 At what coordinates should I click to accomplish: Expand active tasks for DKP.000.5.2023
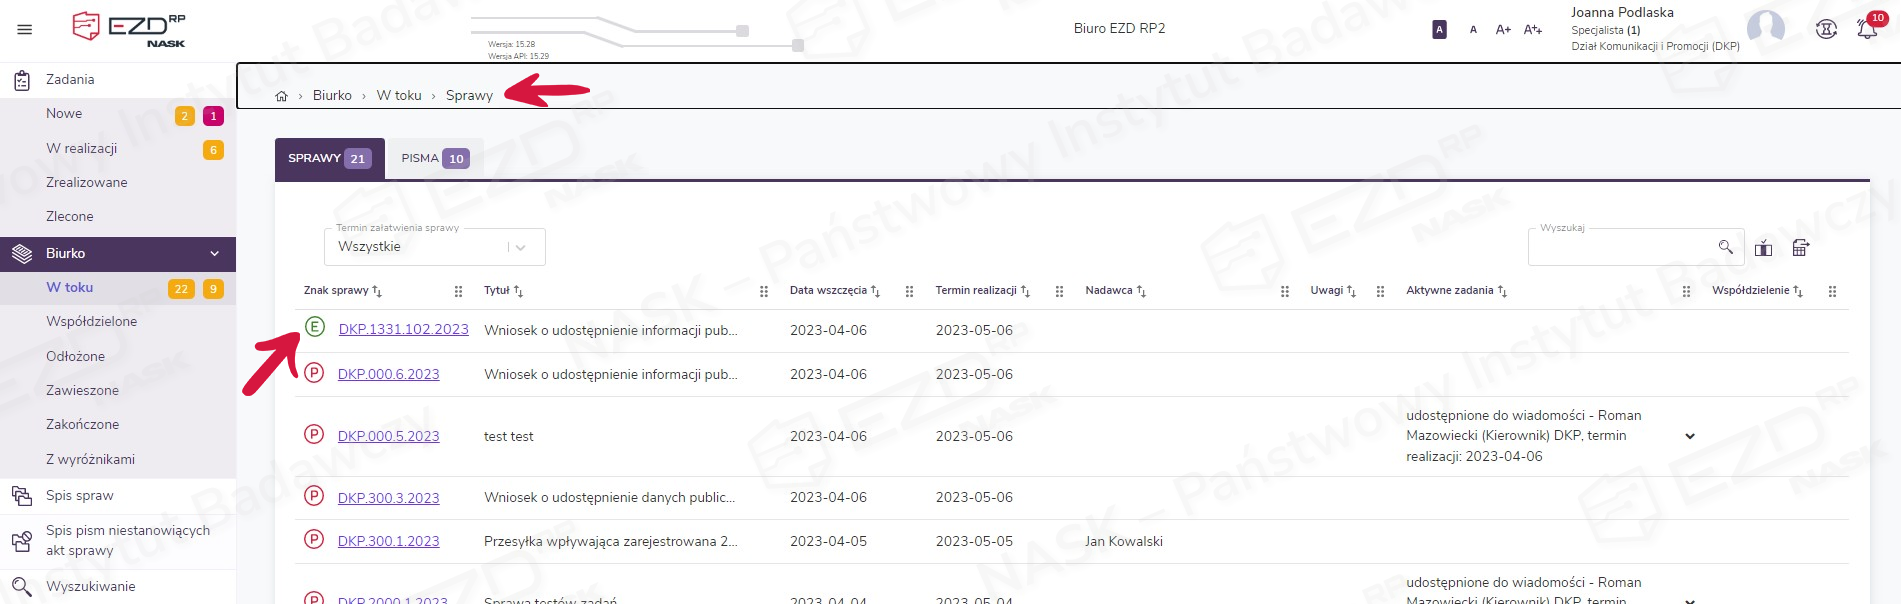click(x=1689, y=436)
